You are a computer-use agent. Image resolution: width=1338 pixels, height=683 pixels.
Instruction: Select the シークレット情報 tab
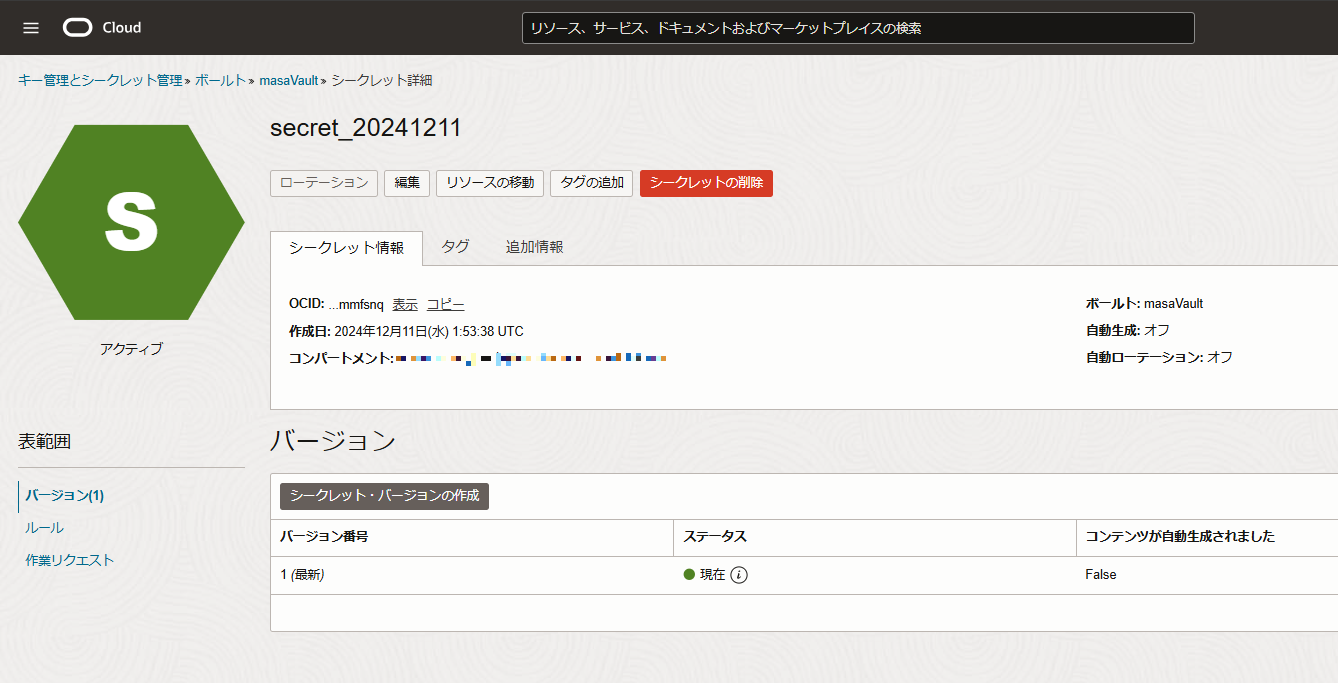click(346, 248)
